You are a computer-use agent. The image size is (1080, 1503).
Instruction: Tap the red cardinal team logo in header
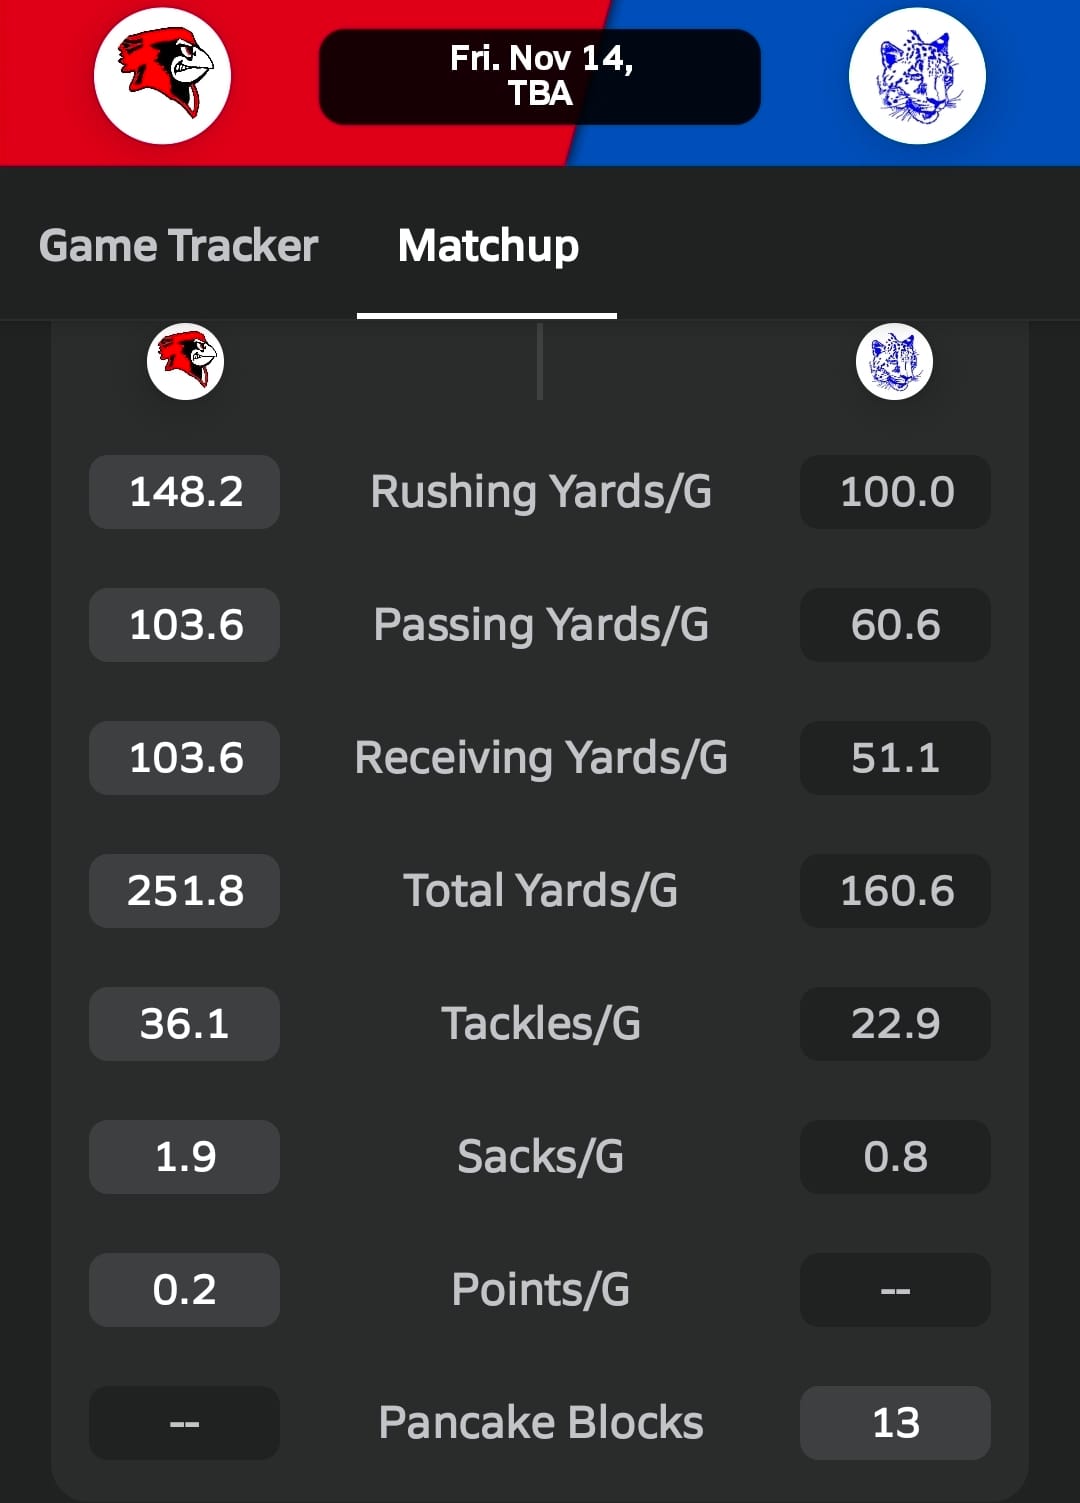162,76
